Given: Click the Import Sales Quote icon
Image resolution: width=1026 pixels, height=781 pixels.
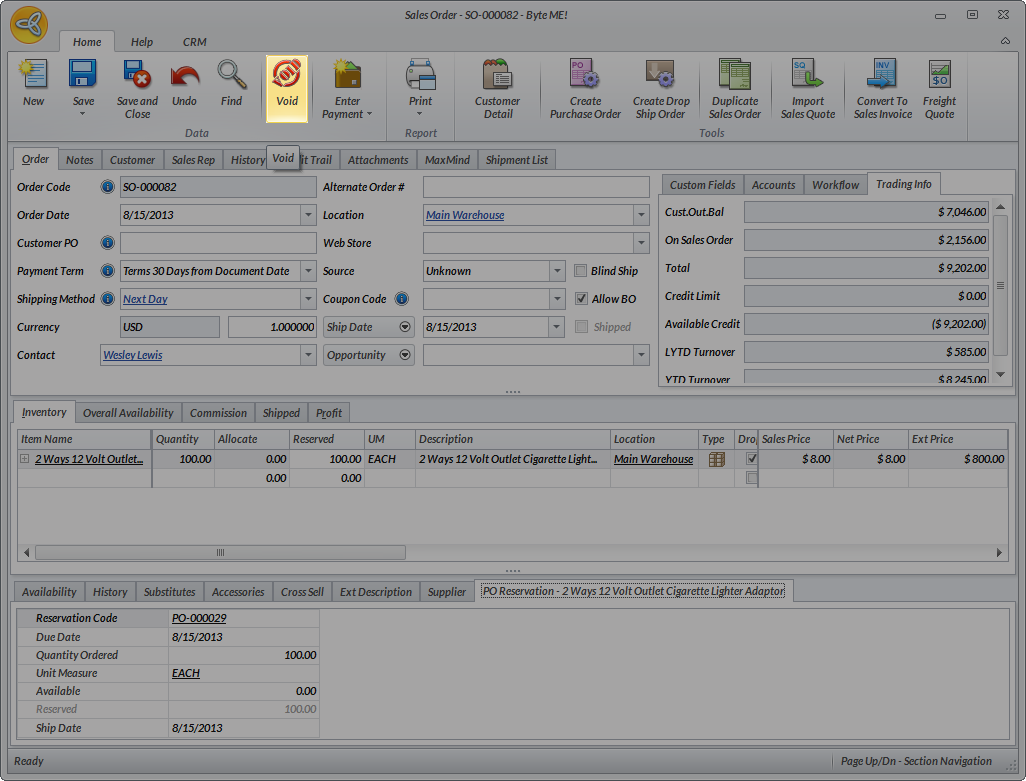Looking at the screenshot, I should (x=807, y=76).
